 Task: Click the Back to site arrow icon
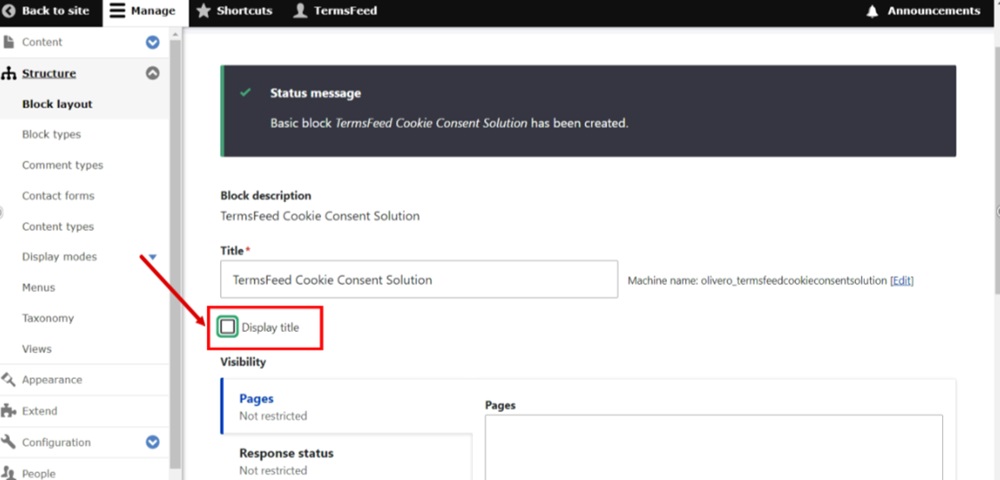[9, 11]
